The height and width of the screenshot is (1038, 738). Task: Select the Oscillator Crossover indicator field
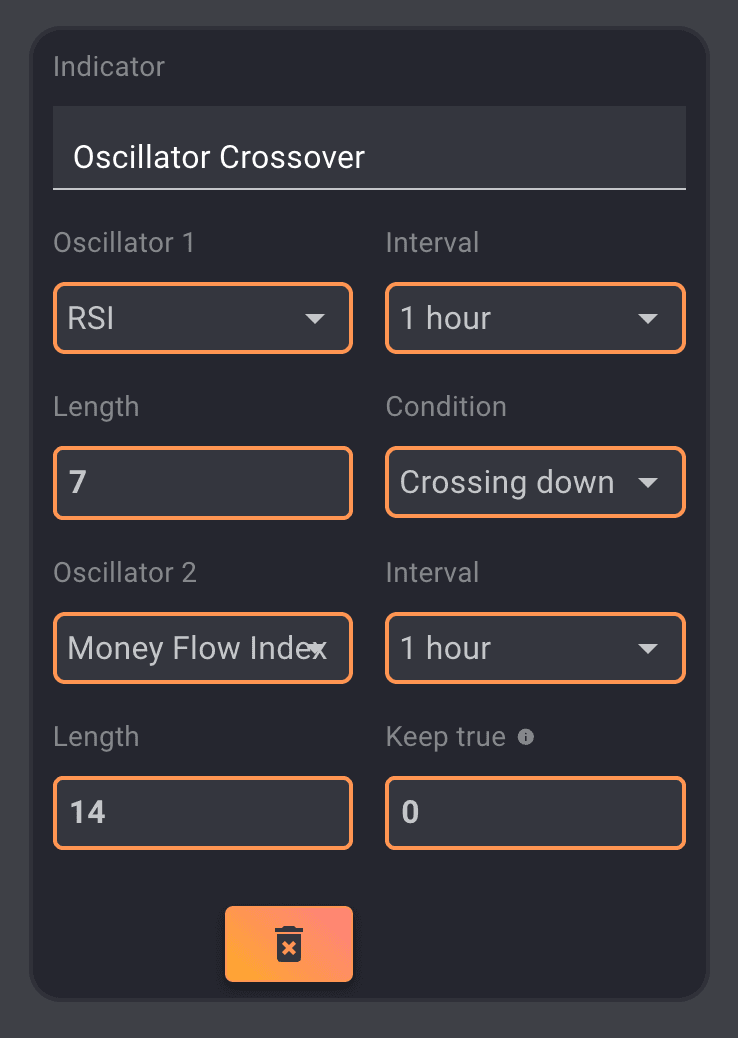369,157
